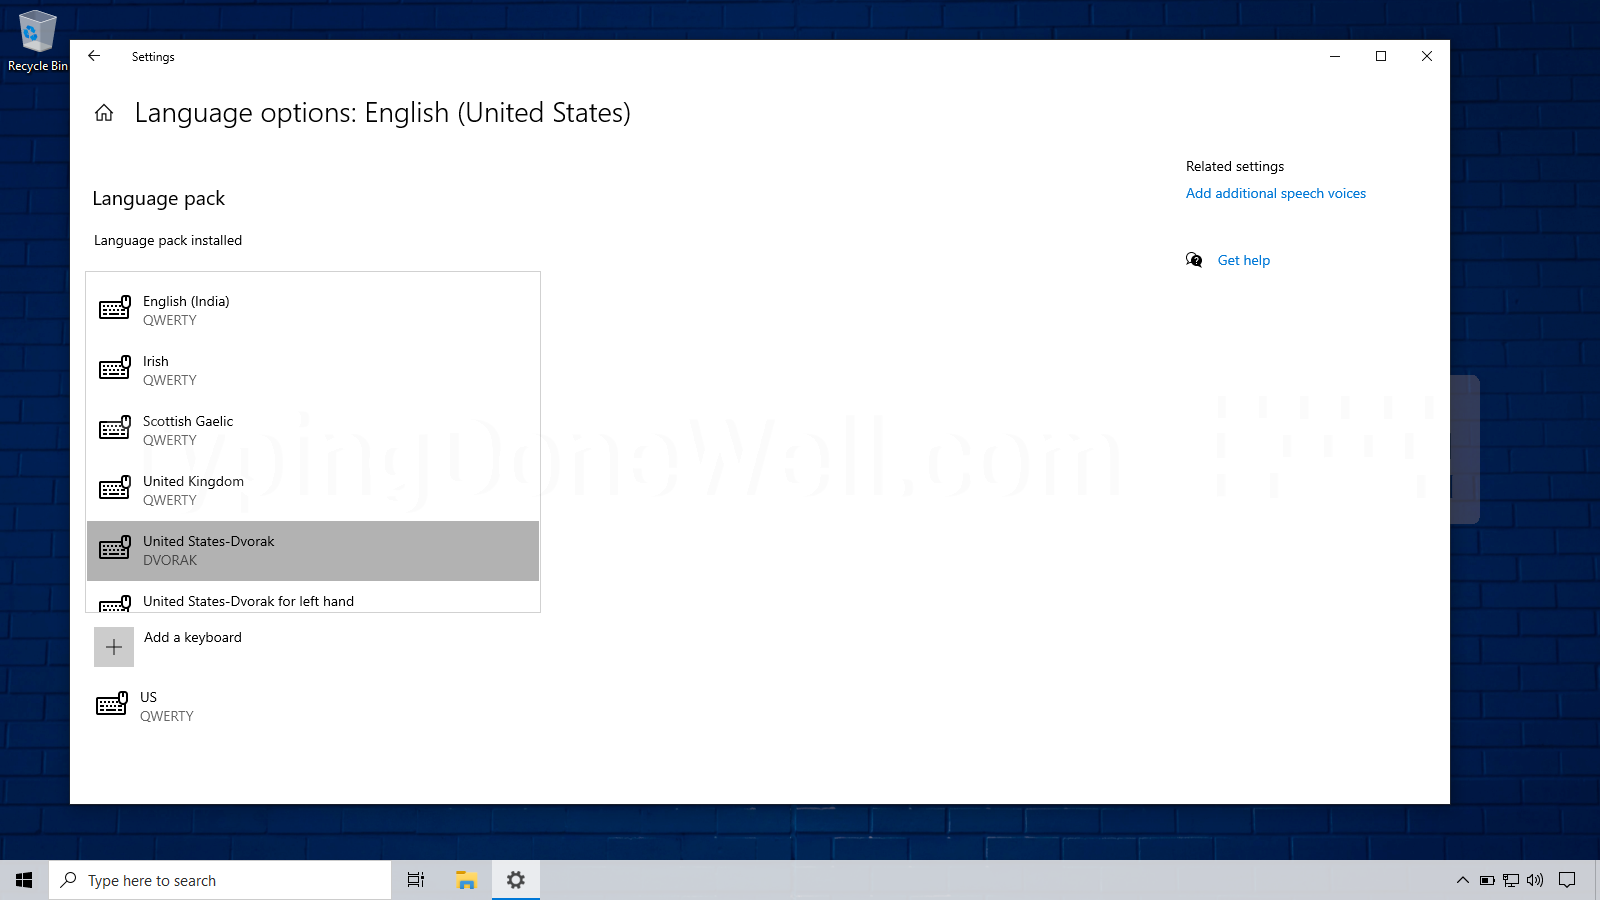Select the United Kingdom QWERTY keyboard
This screenshot has height=900, width=1600.
(300, 490)
